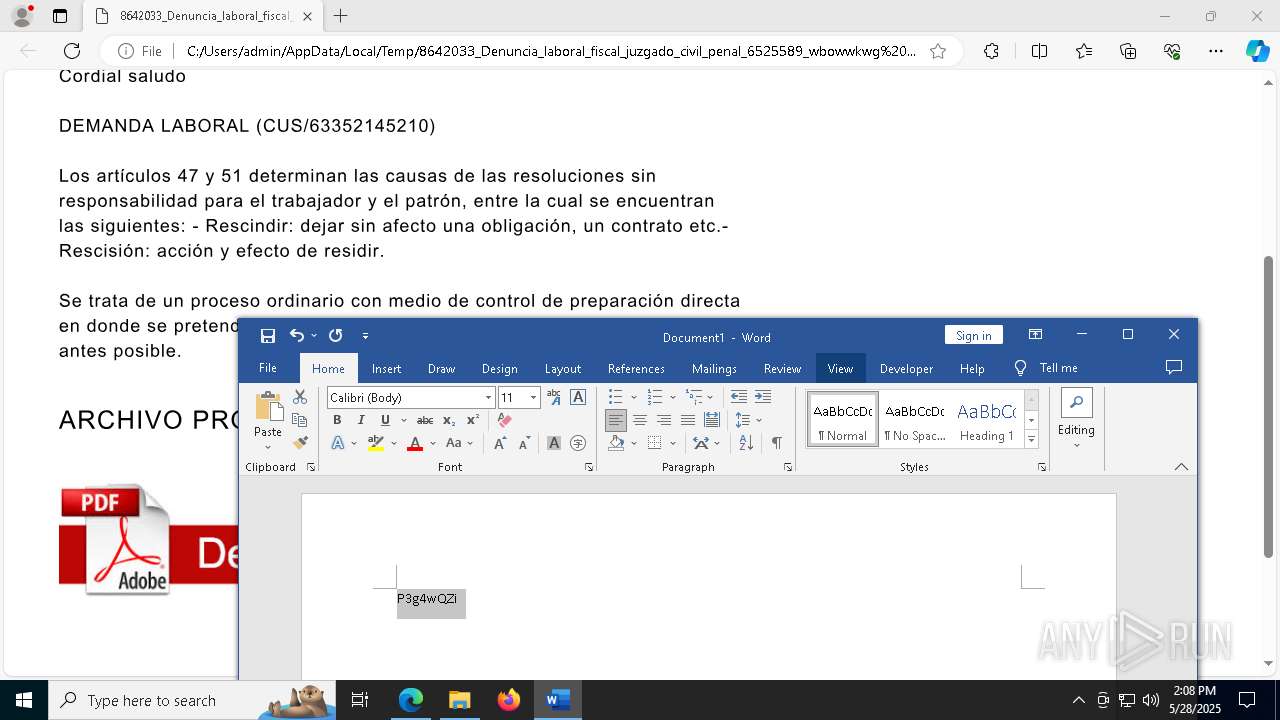Click the Phonetic Guide icon
1280x720 pixels.
tap(554, 397)
